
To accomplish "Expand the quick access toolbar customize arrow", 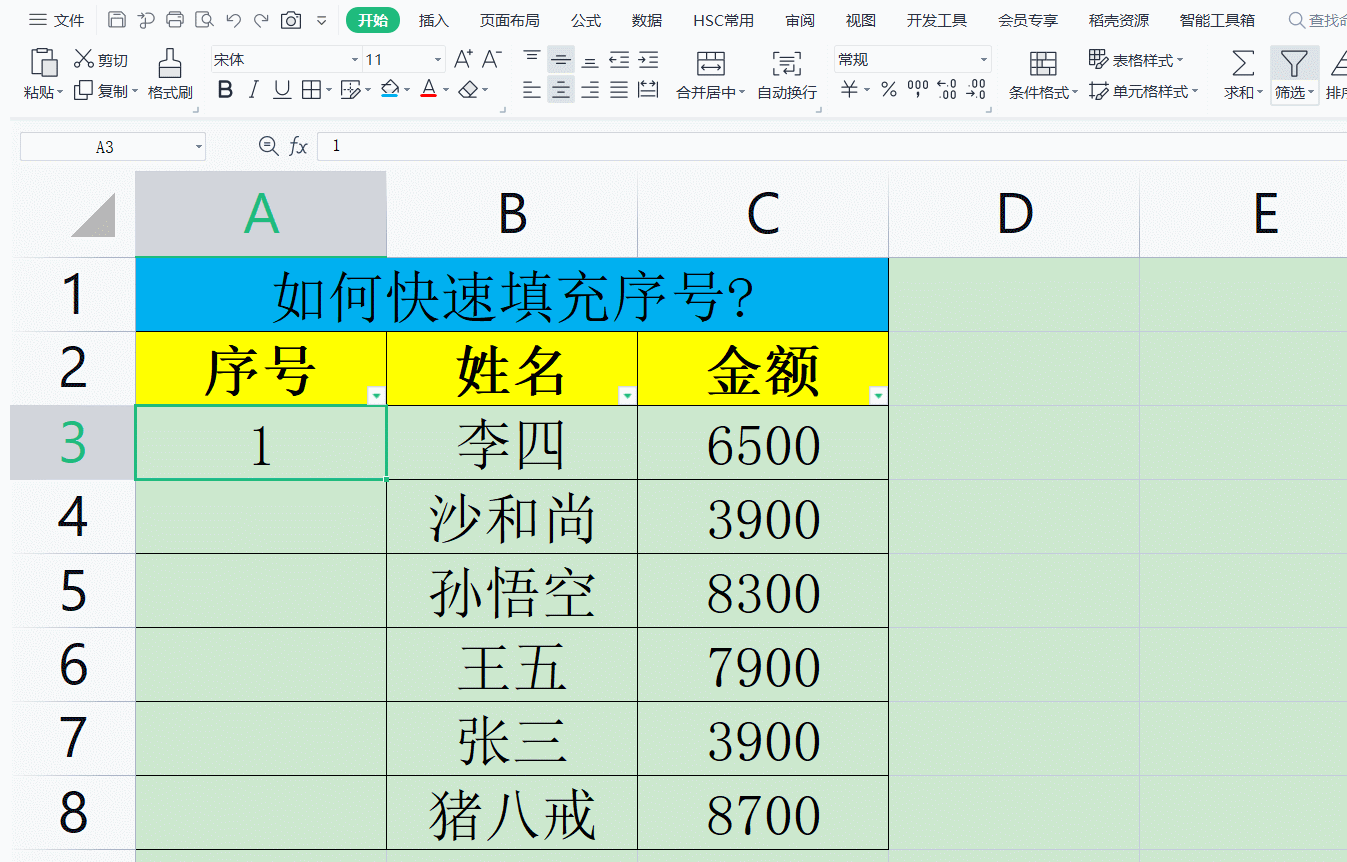I will click(x=321, y=20).
